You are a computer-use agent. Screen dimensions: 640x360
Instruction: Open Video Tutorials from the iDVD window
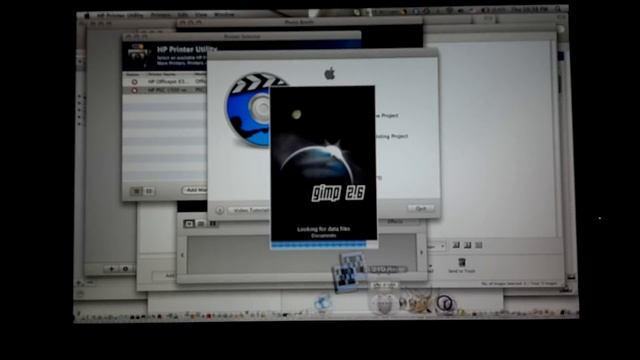pos(249,210)
